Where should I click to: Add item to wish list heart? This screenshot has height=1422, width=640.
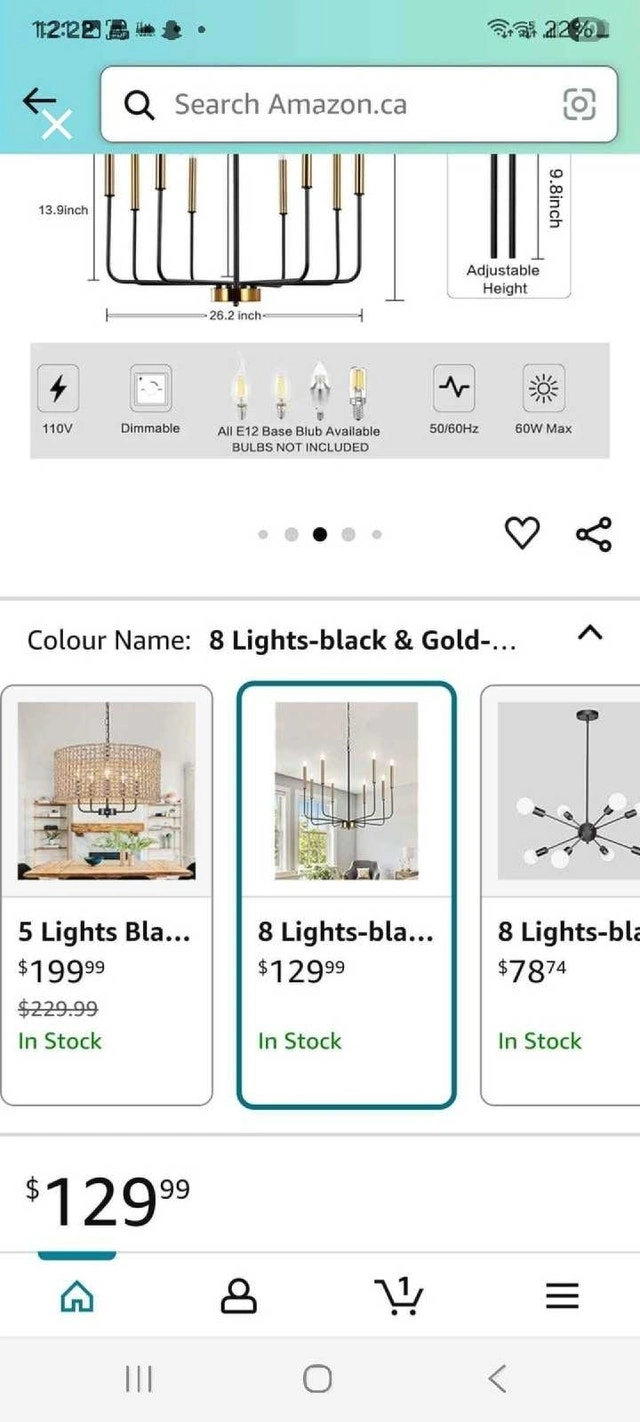click(521, 533)
